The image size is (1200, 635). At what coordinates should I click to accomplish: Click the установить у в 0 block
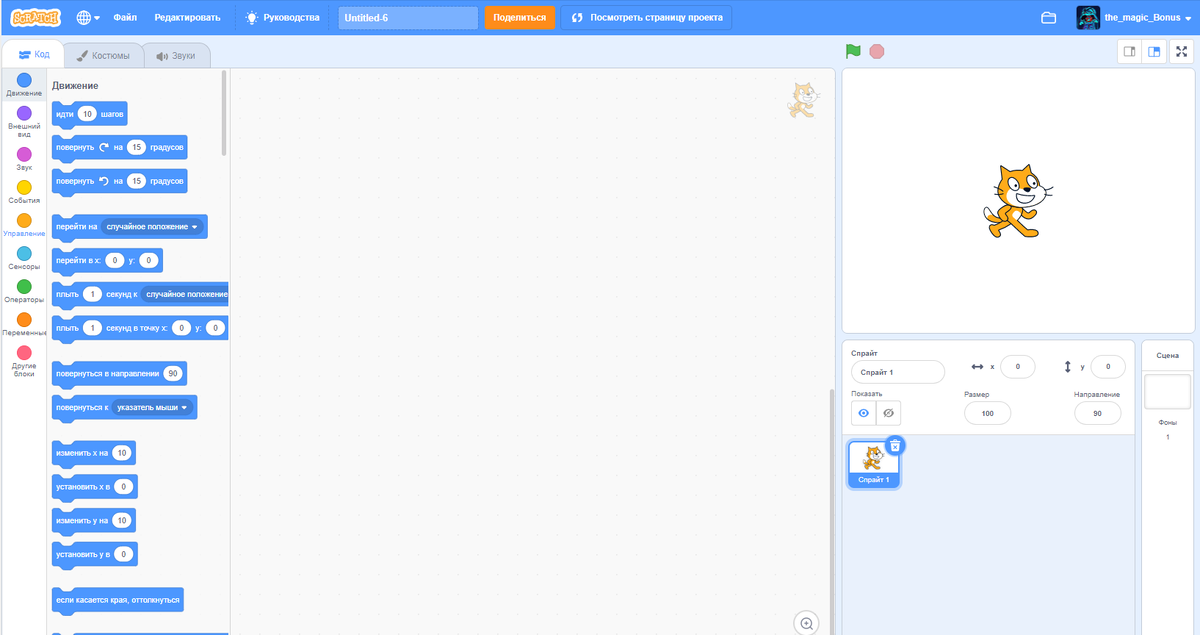pyautogui.click(x=94, y=554)
